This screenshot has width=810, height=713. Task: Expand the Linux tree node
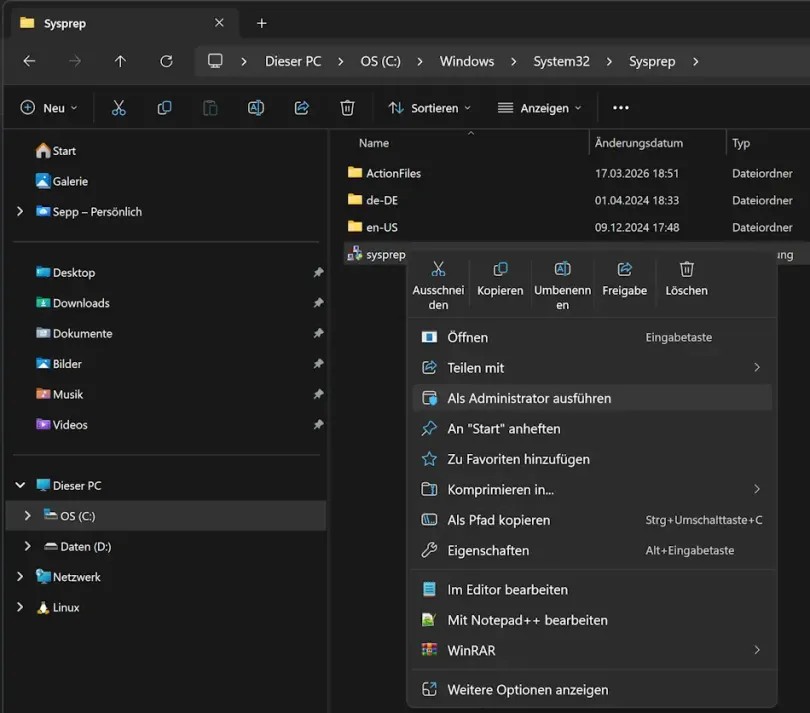[20, 607]
